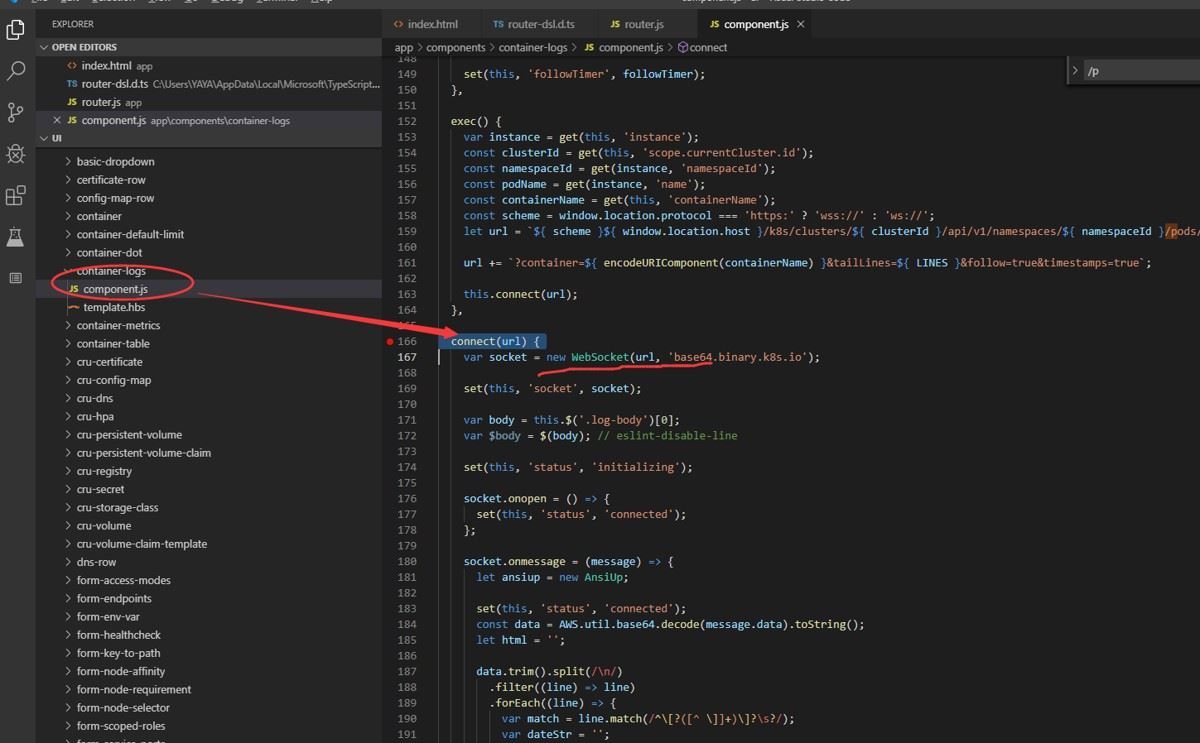Expand replace toggle arrow in find widget
Image resolution: width=1200 pixels, height=743 pixels.
point(1075,71)
